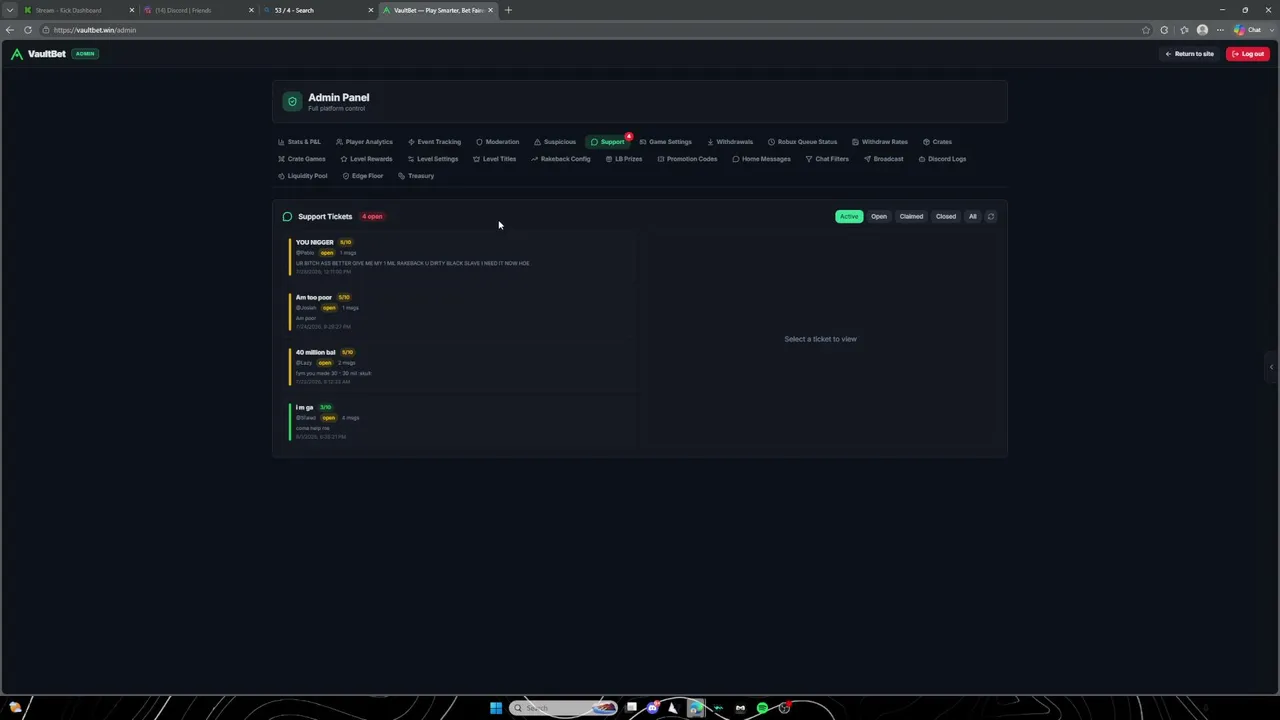
Task: Go to the LB Prizes tab
Action: coord(624,159)
